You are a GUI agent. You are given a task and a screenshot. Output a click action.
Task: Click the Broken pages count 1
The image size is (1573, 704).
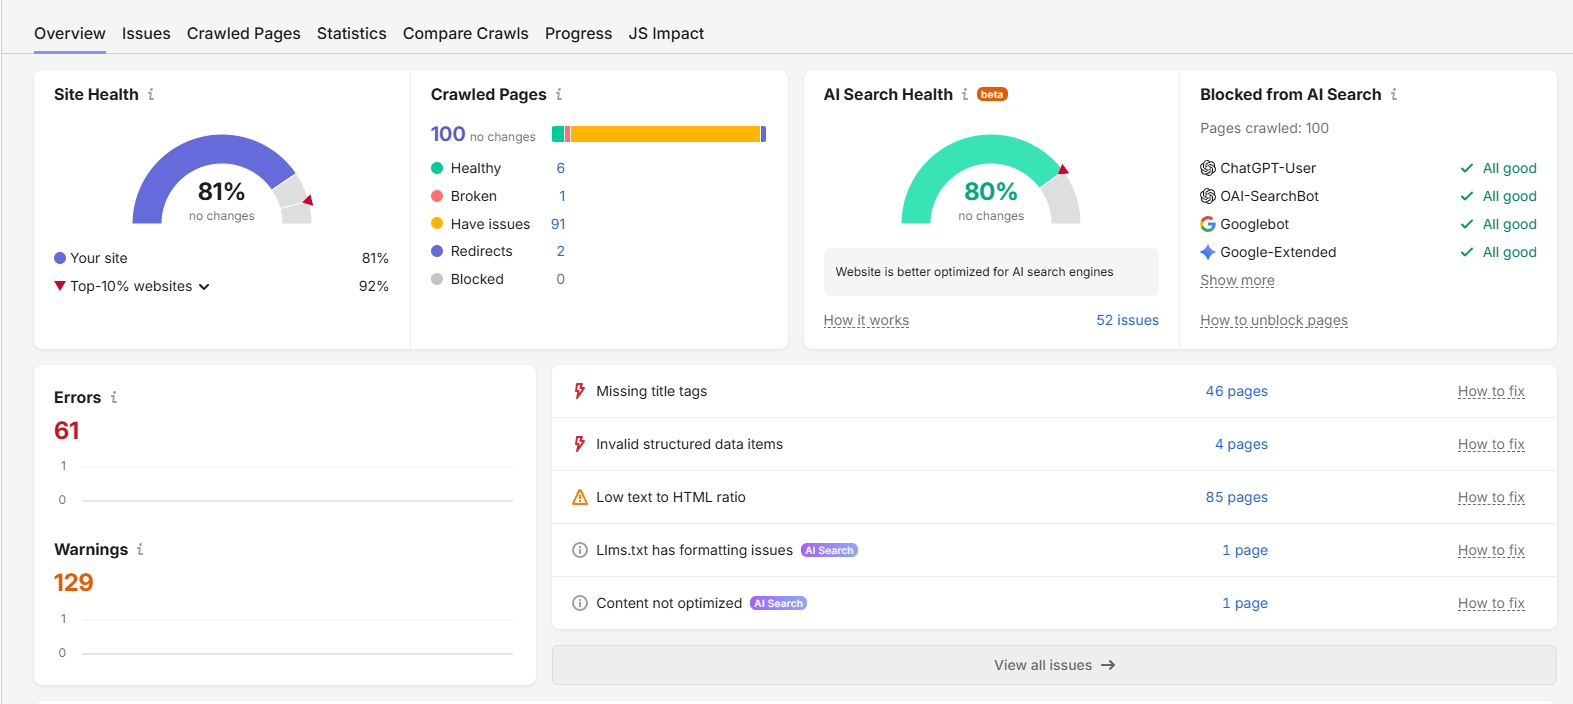pyautogui.click(x=562, y=196)
